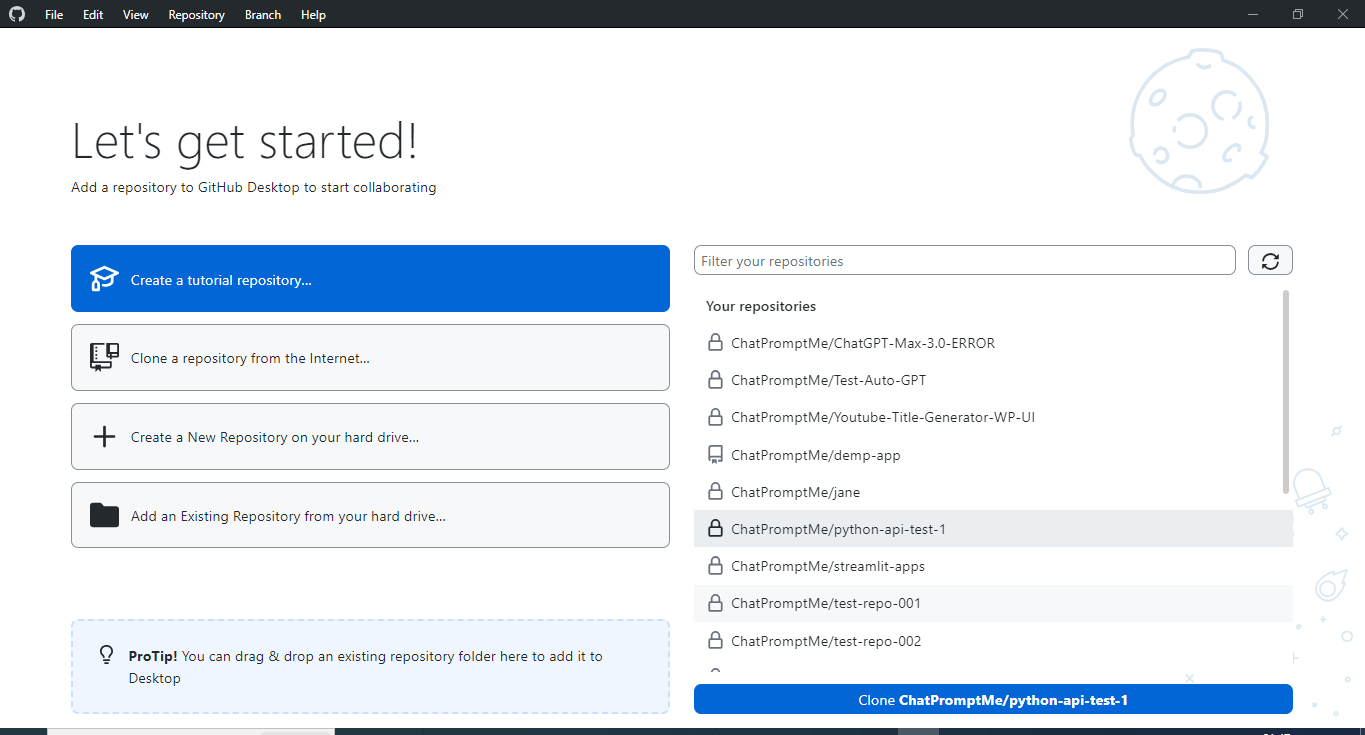Click Clone a repository from the Internet
Screen dimensions: 1365x735
pos(370,357)
